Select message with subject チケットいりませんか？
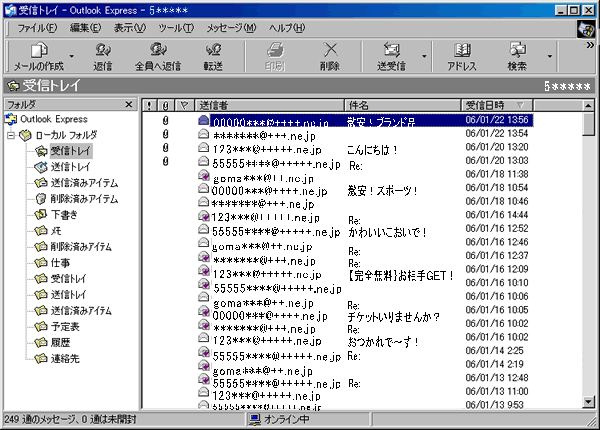600x430 pixels. tap(393, 317)
